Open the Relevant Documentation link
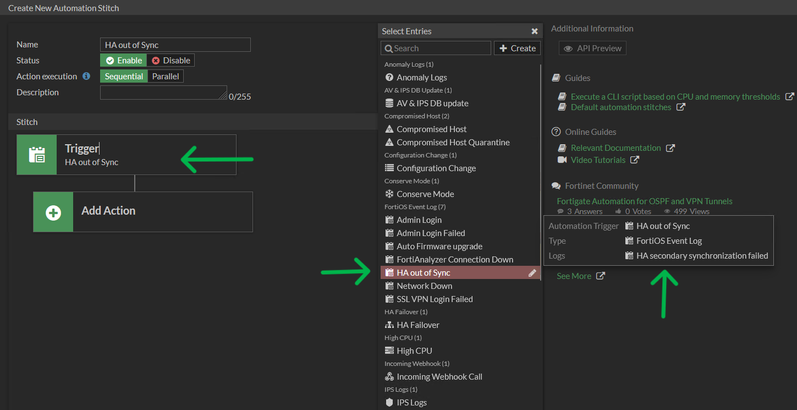Viewport: 797px width, 410px height. pos(615,148)
